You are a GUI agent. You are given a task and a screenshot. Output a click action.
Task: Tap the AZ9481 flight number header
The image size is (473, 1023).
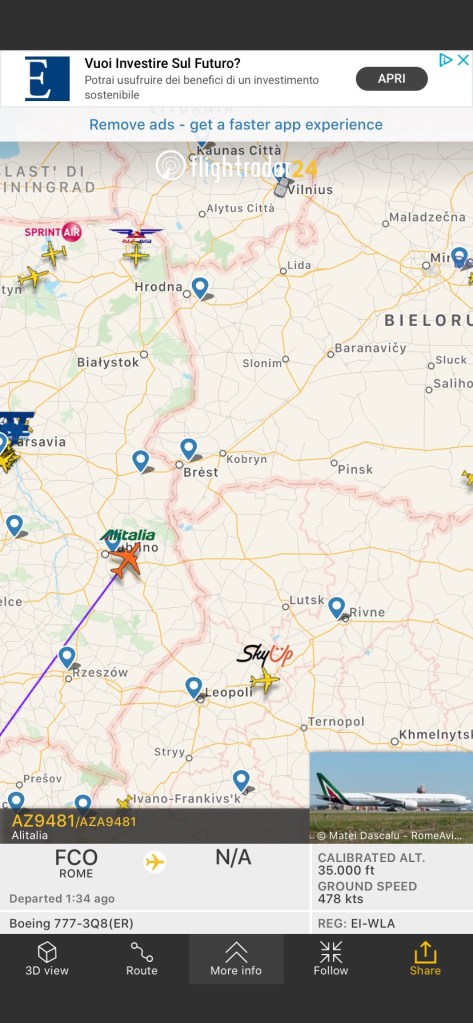tap(42, 821)
